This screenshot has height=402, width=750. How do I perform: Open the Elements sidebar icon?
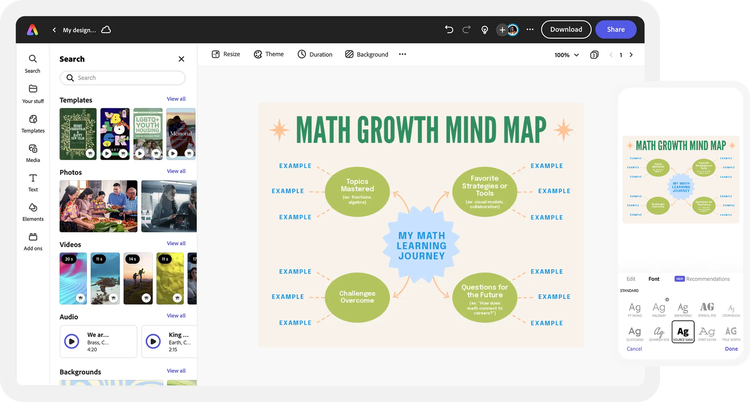coord(33,208)
